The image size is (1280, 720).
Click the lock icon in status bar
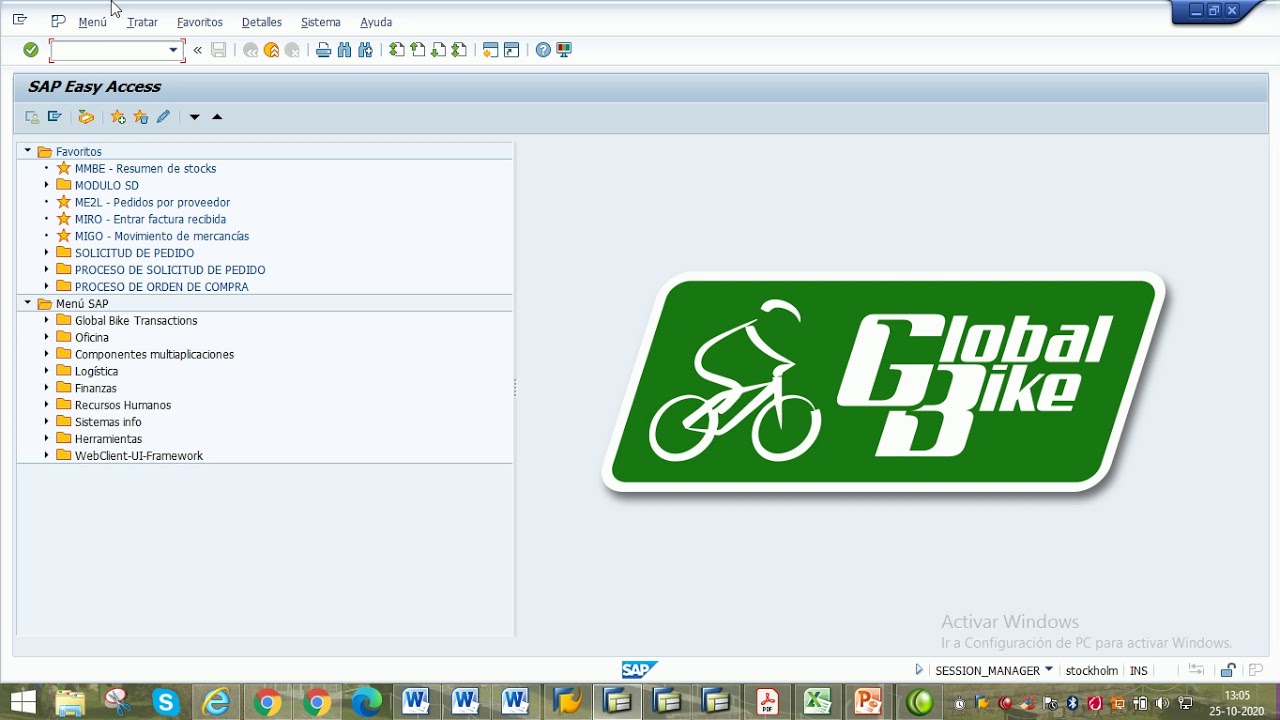pos(1228,670)
